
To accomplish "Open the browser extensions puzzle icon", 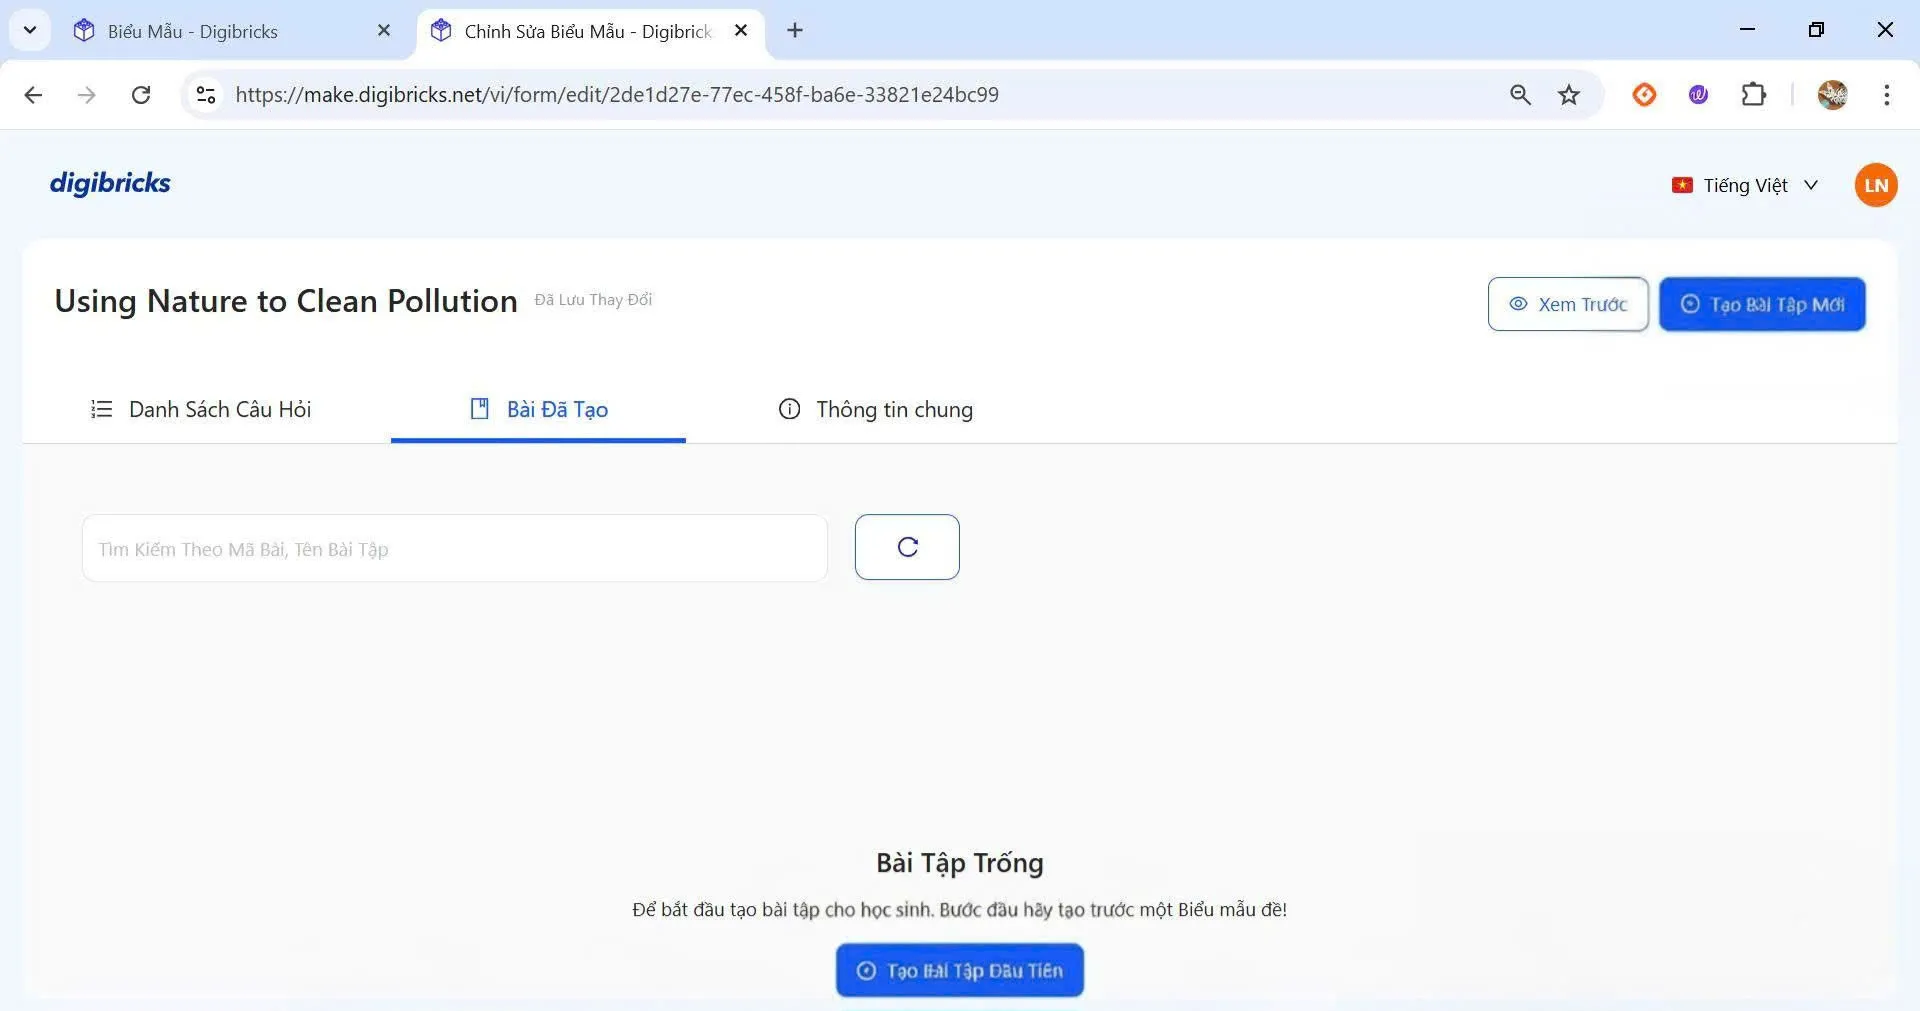I will [x=1753, y=95].
